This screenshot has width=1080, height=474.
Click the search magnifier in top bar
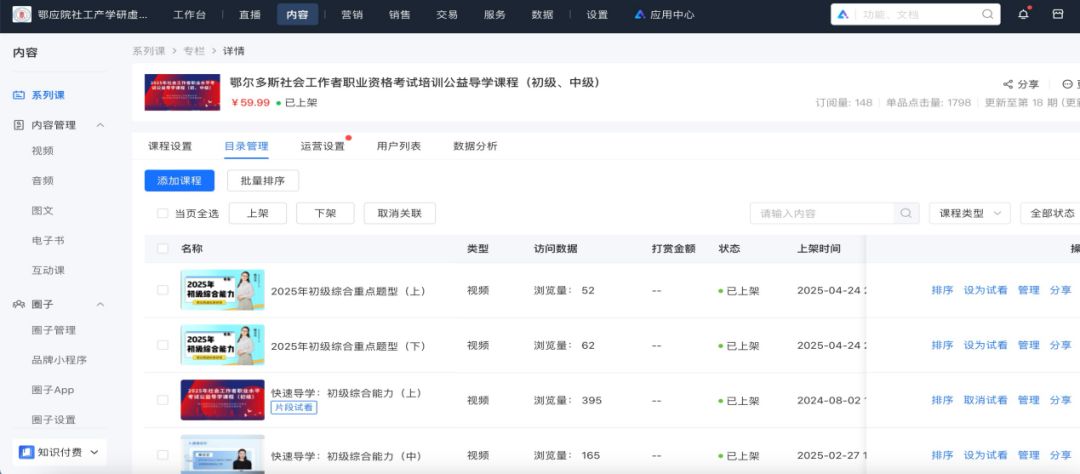pos(987,15)
